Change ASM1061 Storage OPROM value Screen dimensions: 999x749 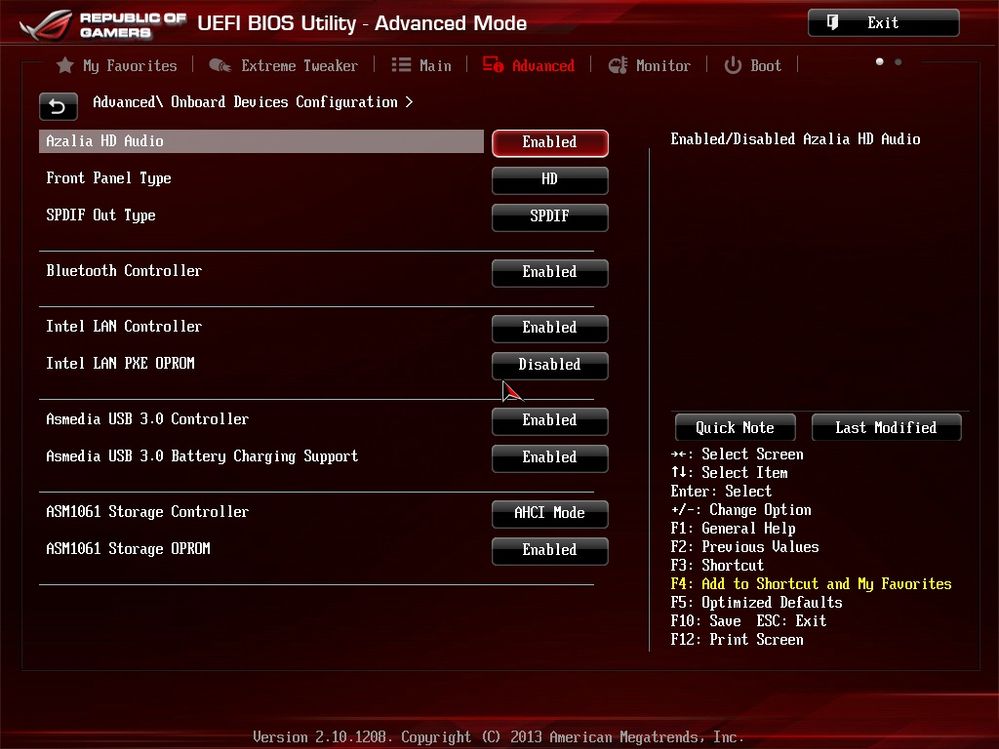(x=550, y=550)
